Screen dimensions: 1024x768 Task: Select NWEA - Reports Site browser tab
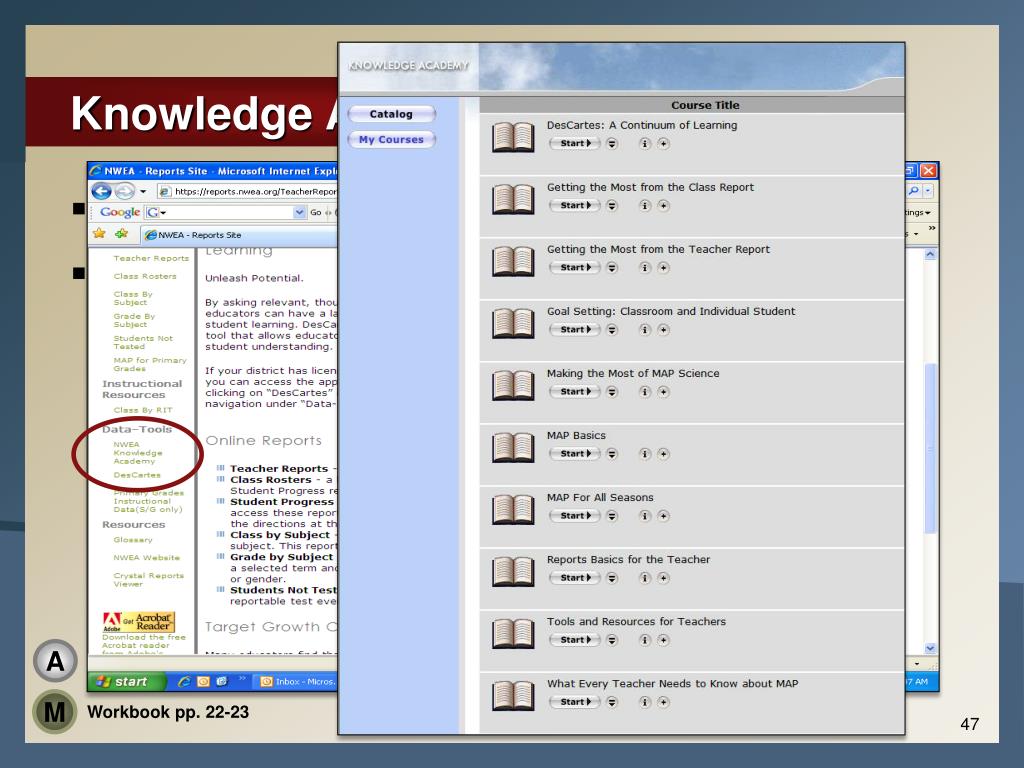coord(239,235)
